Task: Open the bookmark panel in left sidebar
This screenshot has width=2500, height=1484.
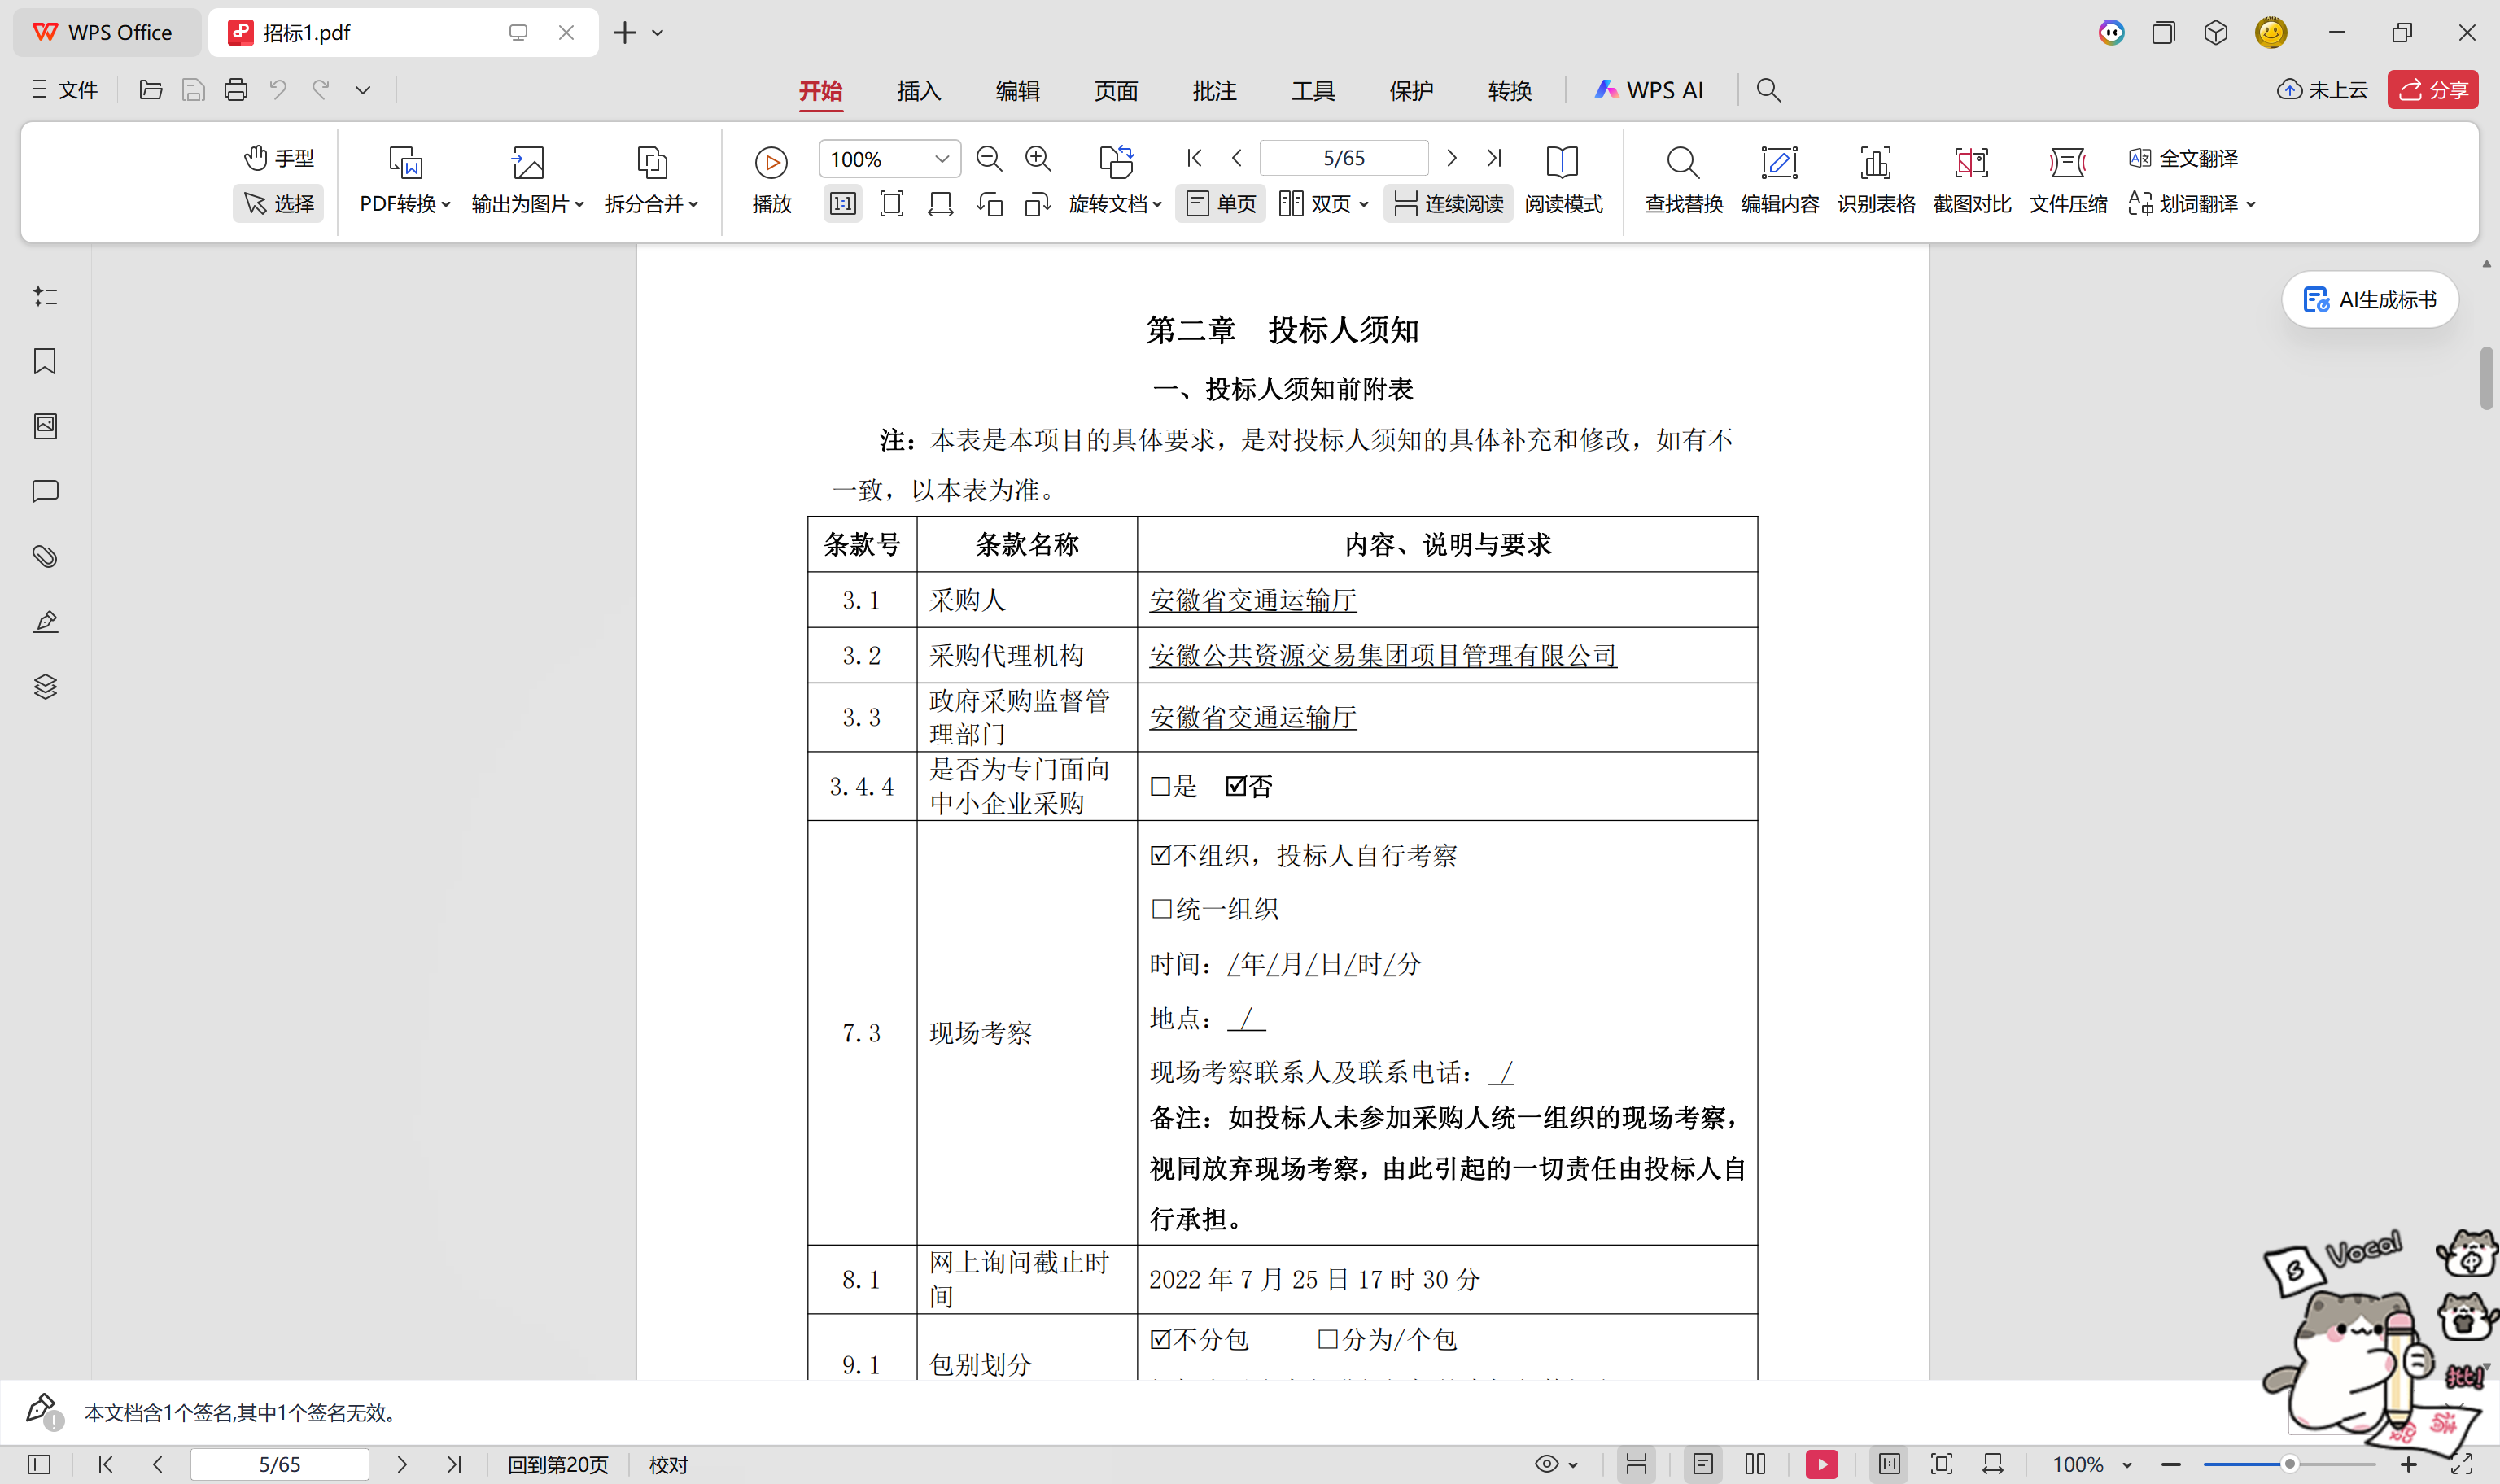Action: pyautogui.click(x=45, y=361)
